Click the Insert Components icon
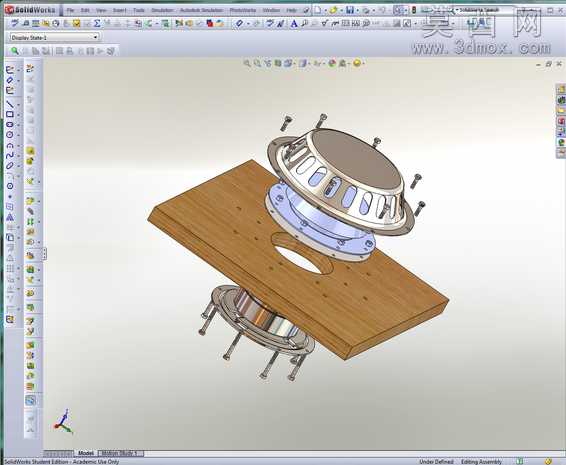Image resolution: width=566 pixels, height=465 pixels. tap(30, 200)
